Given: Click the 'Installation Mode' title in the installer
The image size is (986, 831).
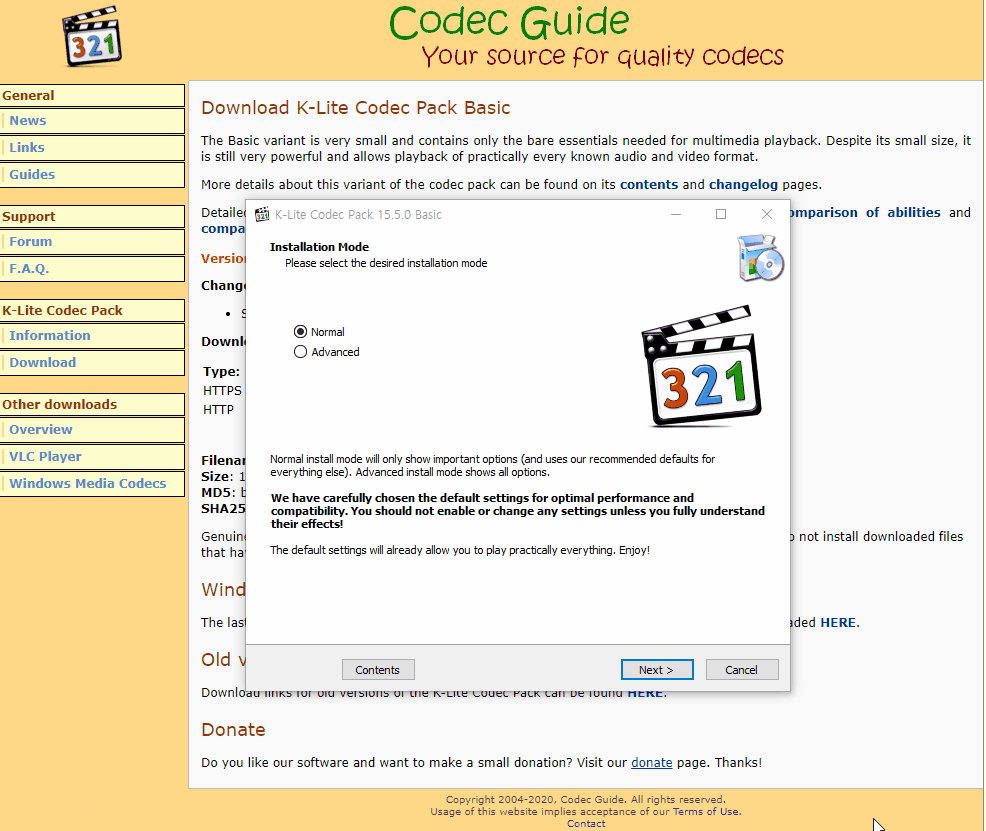Looking at the screenshot, I should point(319,247).
